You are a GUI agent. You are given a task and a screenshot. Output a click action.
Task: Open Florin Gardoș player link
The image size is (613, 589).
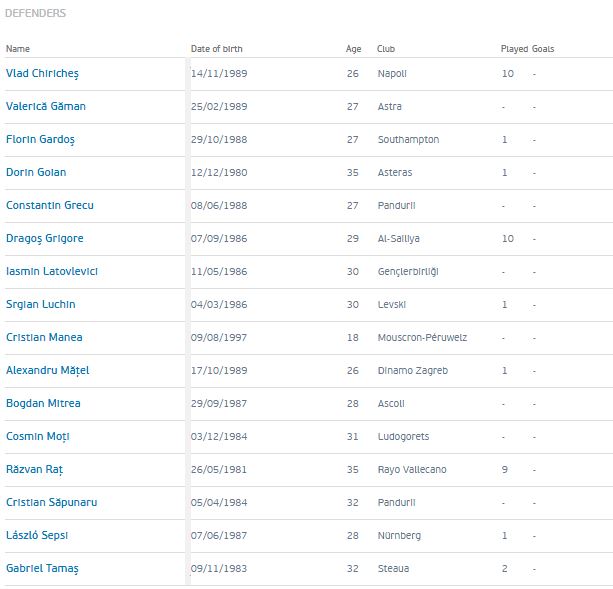(40, 140)
